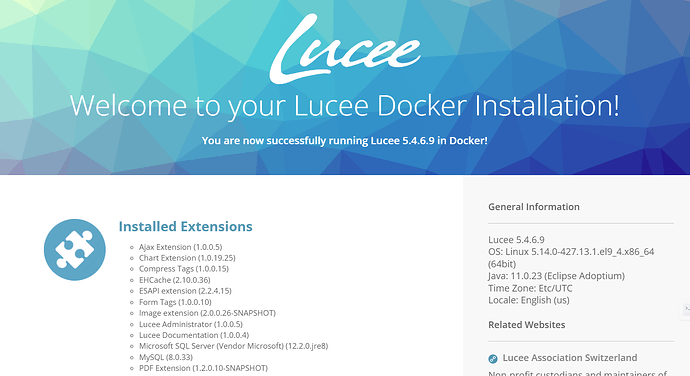Click Ajax Extension (1.0.0.5) list entry
The image size is (690, 376).
click(x=180, y=247)
